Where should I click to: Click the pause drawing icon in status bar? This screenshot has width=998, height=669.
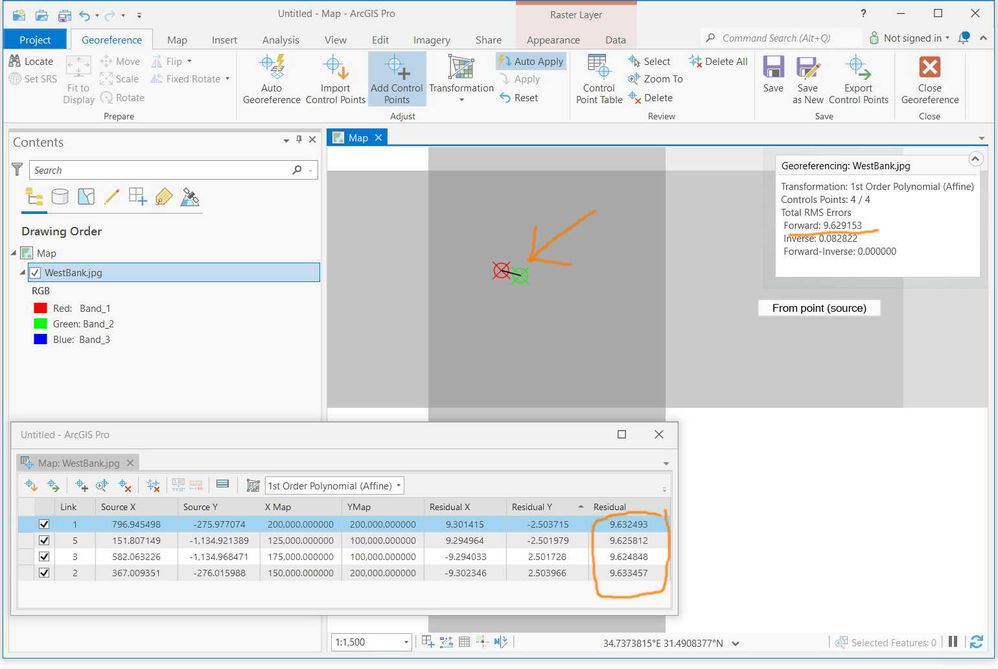click(953, 642)
